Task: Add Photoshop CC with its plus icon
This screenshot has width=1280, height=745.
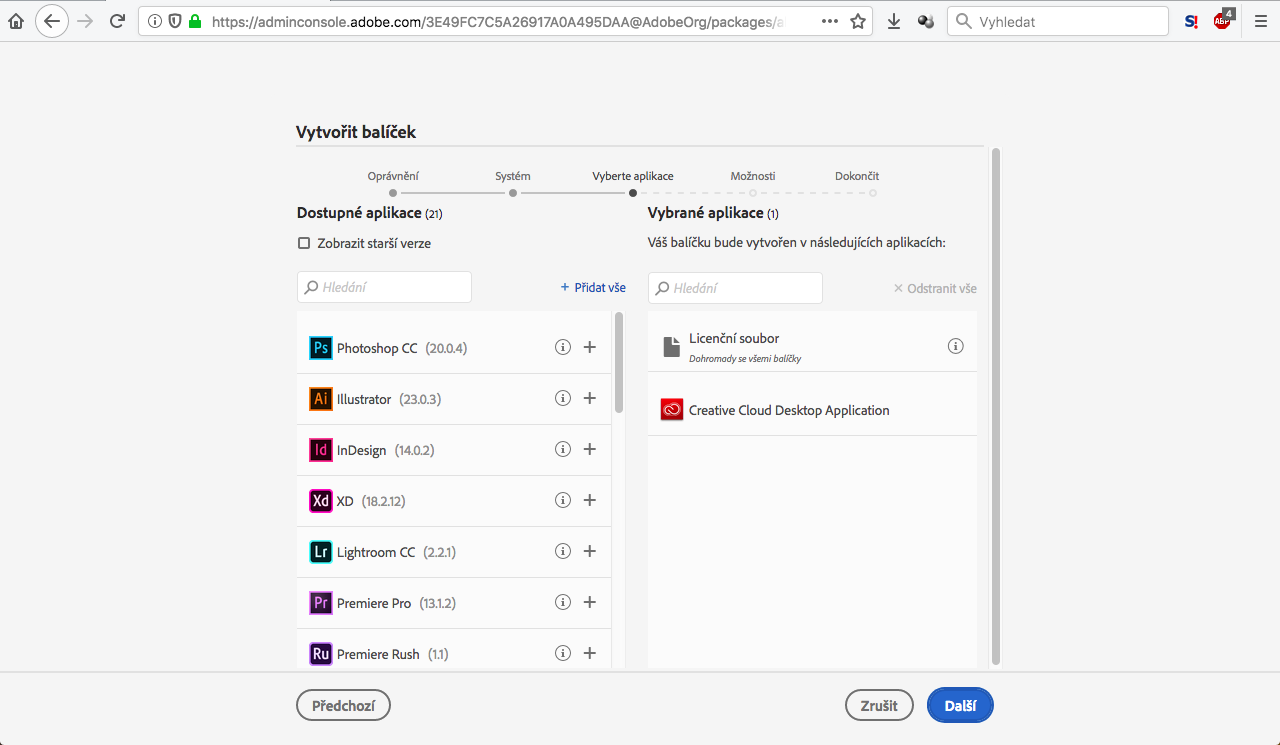Action: point(590,347)
